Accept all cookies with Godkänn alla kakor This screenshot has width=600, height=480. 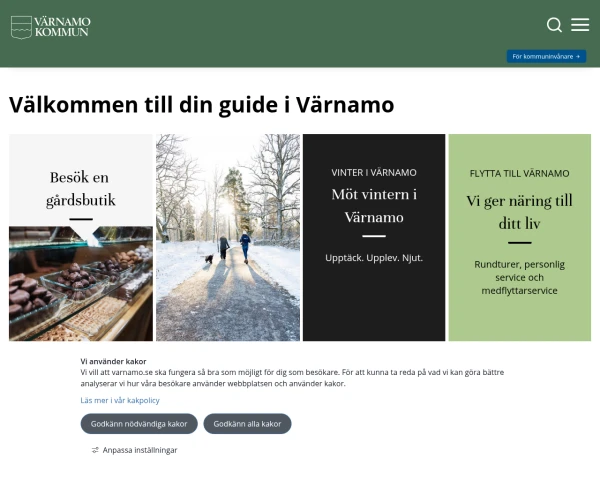[247, 424]
